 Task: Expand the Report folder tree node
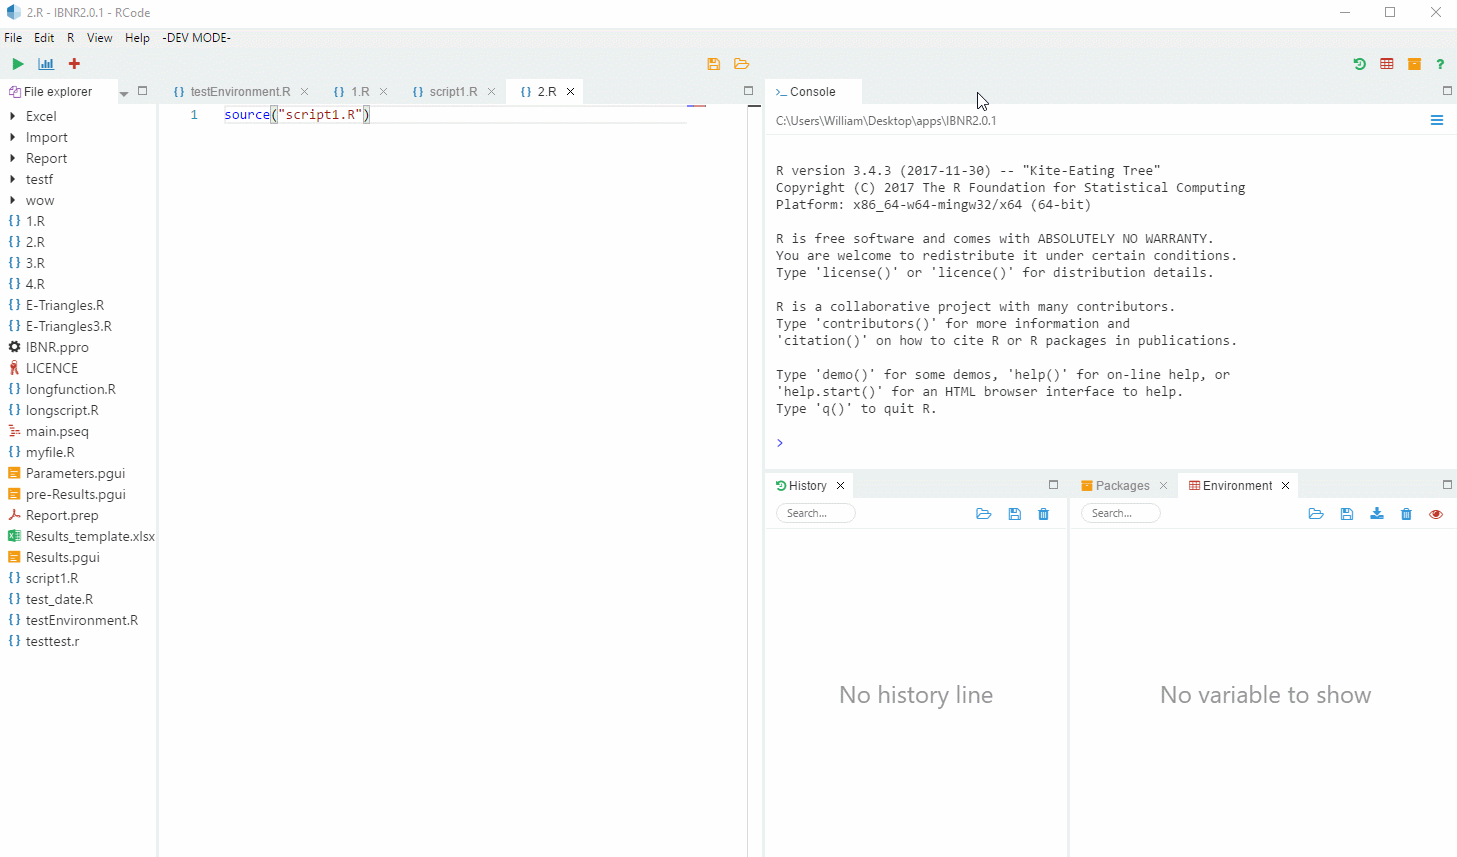(12, 158)
